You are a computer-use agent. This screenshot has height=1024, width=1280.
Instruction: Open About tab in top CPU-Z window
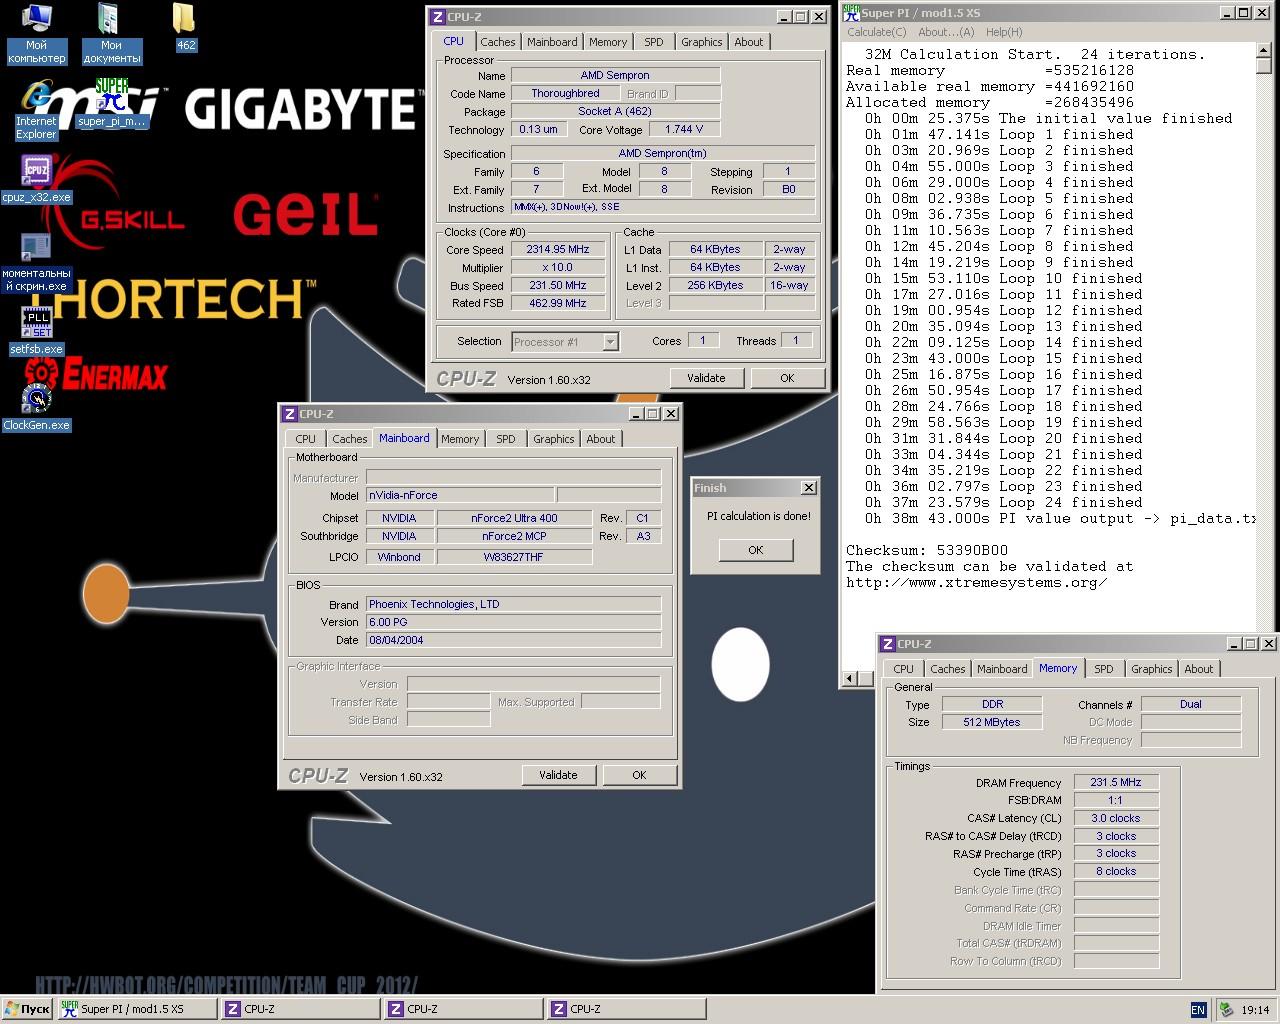point(748,42)
